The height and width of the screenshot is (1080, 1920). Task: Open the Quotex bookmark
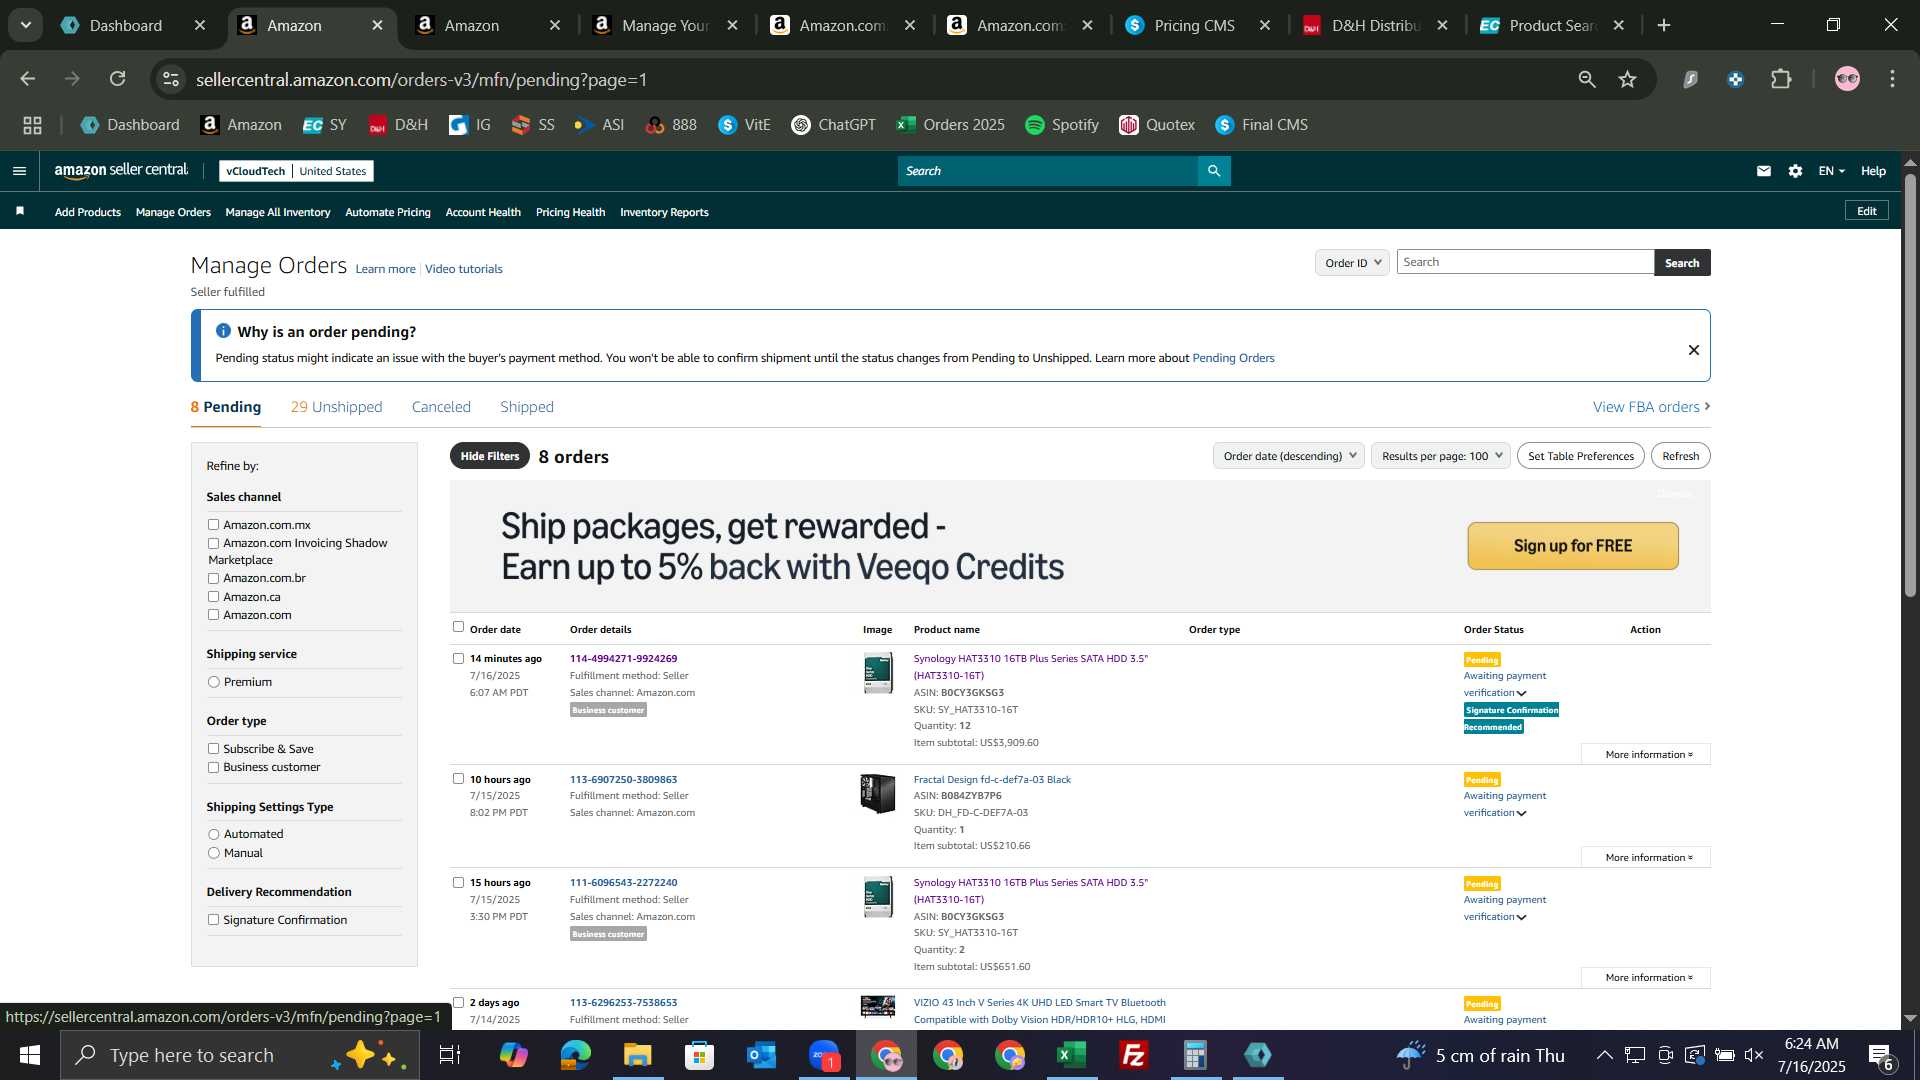(1157, 125)
